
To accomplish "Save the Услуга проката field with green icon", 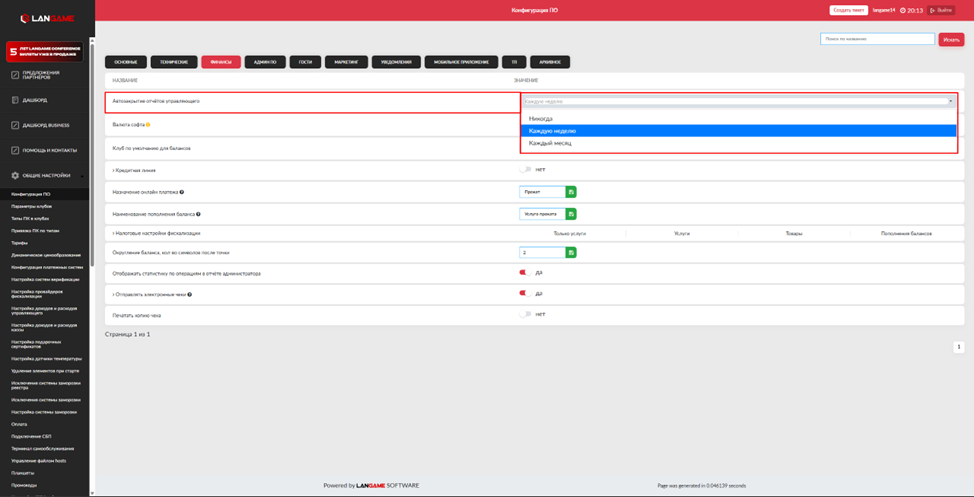I will coord(571,214).
